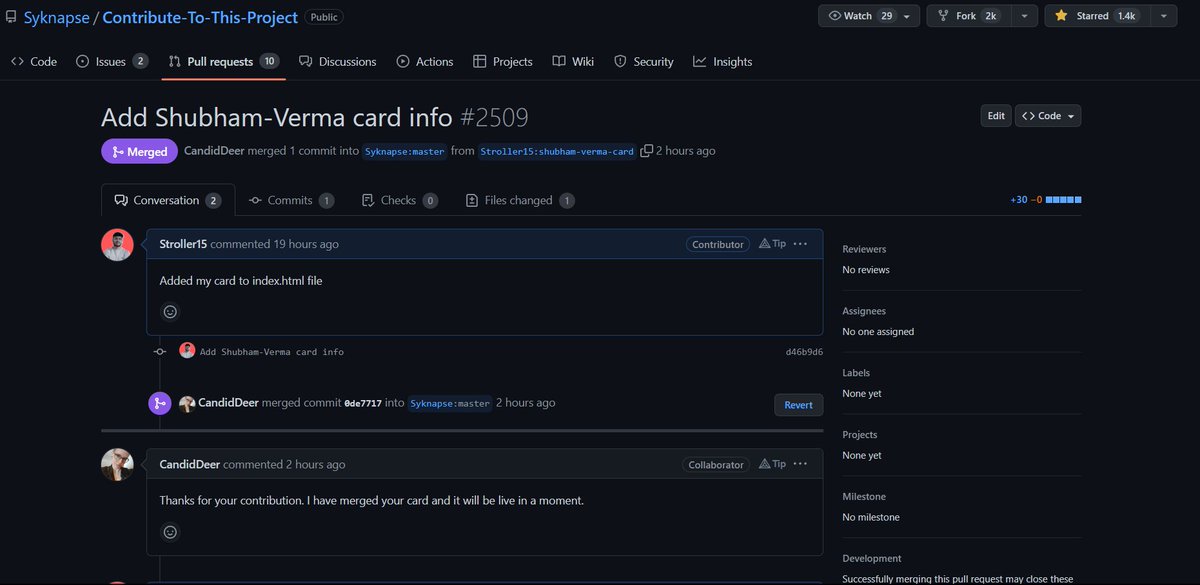Viewport: 1200px width, 585px height.
Task: Click the Edit title button
Action: pos(996,116)
